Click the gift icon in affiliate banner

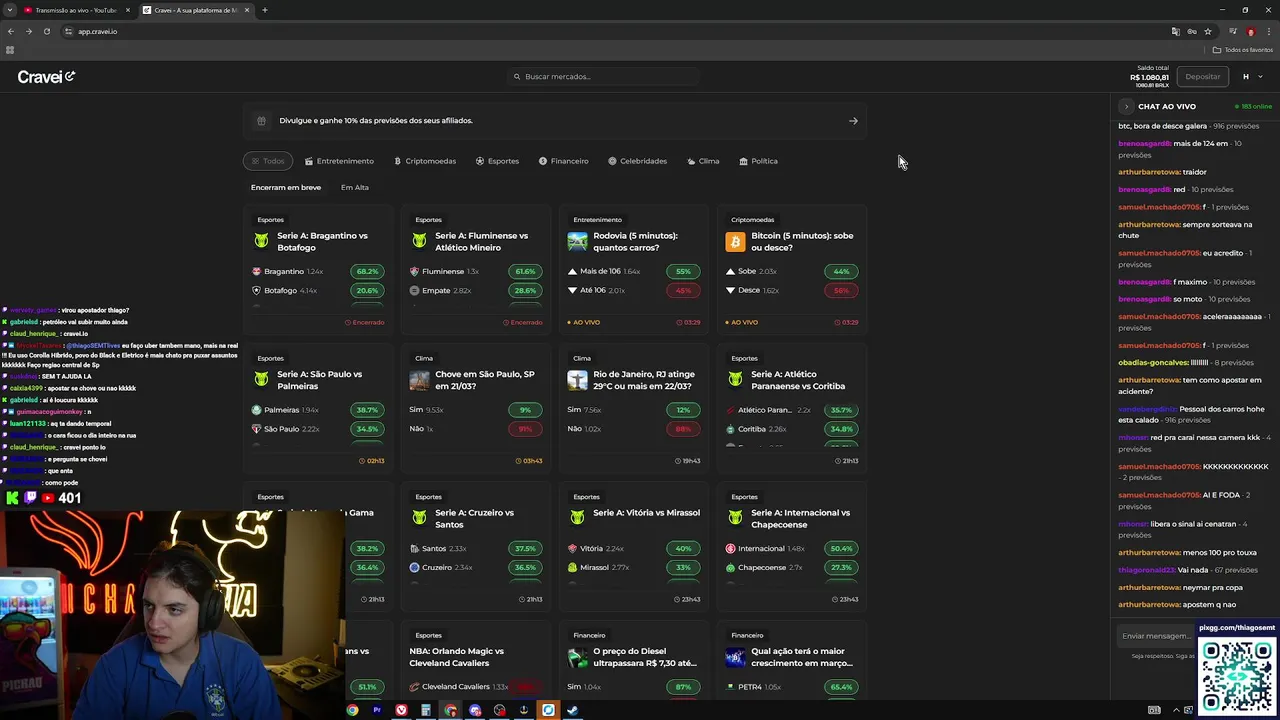point(261,121)
